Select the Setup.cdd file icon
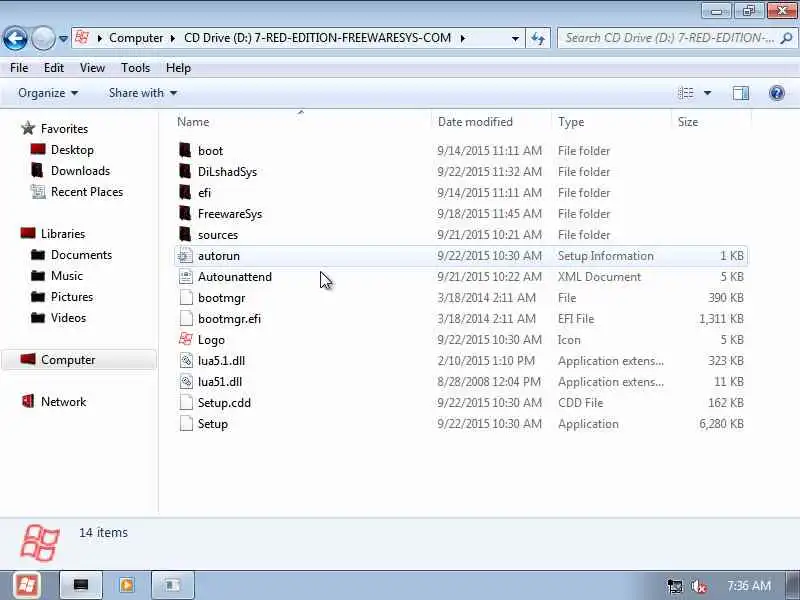The width and height of the screenshot is (800, 600). 186,403
